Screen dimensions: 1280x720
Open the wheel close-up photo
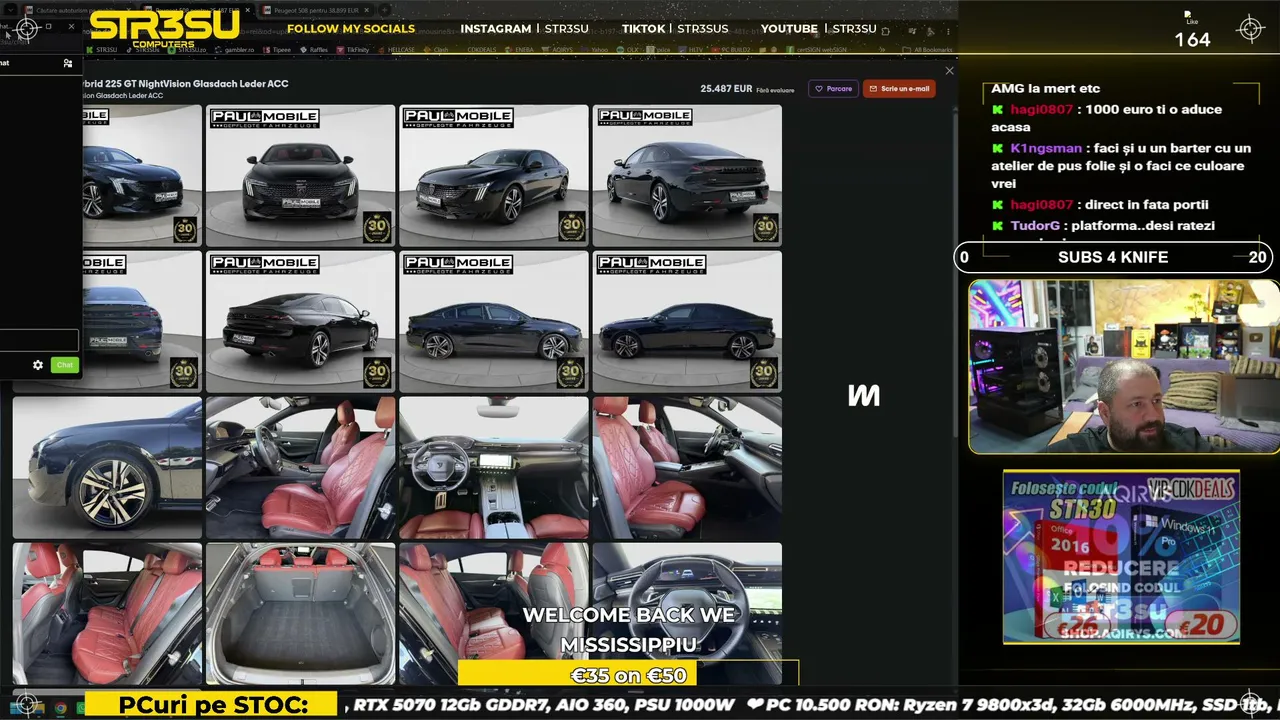[x=107, y=468]
